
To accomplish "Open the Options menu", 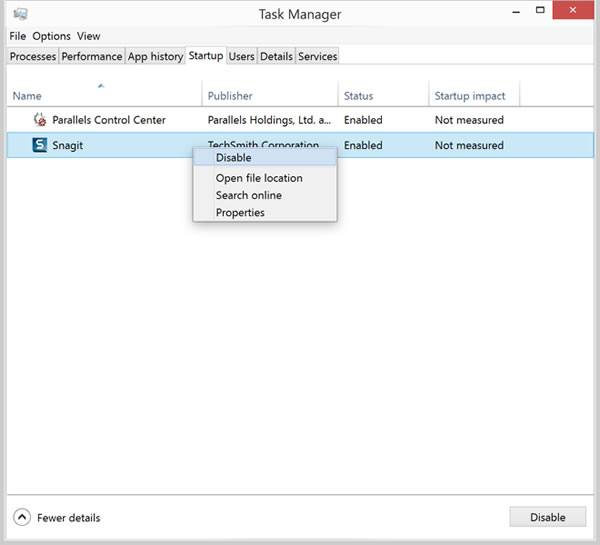I will [51, 36].
